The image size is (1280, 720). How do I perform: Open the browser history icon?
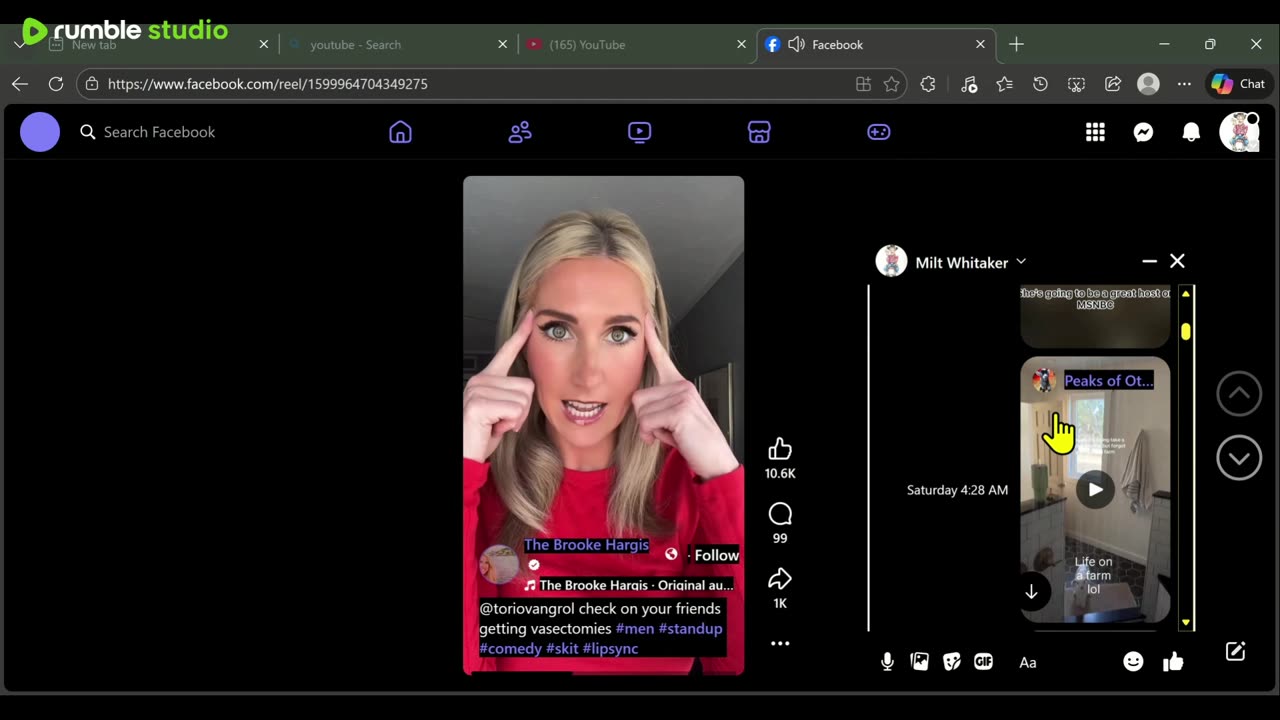(1040, 84)
